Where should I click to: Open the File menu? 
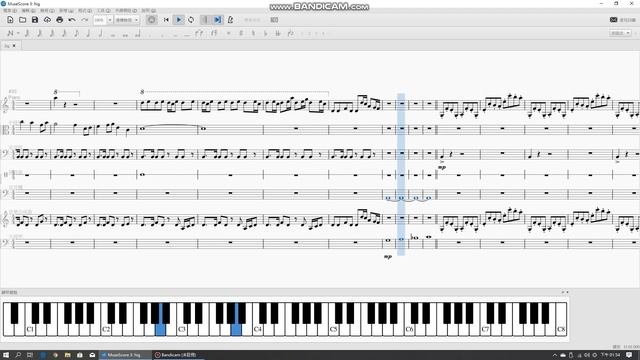10,11
